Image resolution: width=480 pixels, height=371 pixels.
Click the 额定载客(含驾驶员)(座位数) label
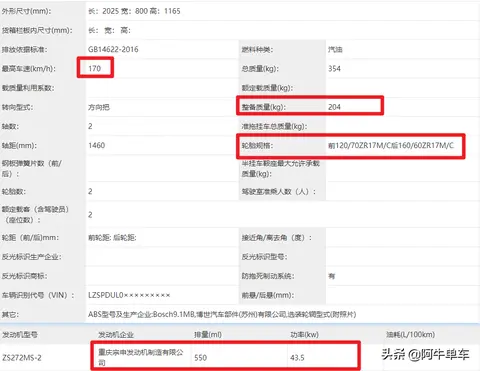[x=35, y=215]
